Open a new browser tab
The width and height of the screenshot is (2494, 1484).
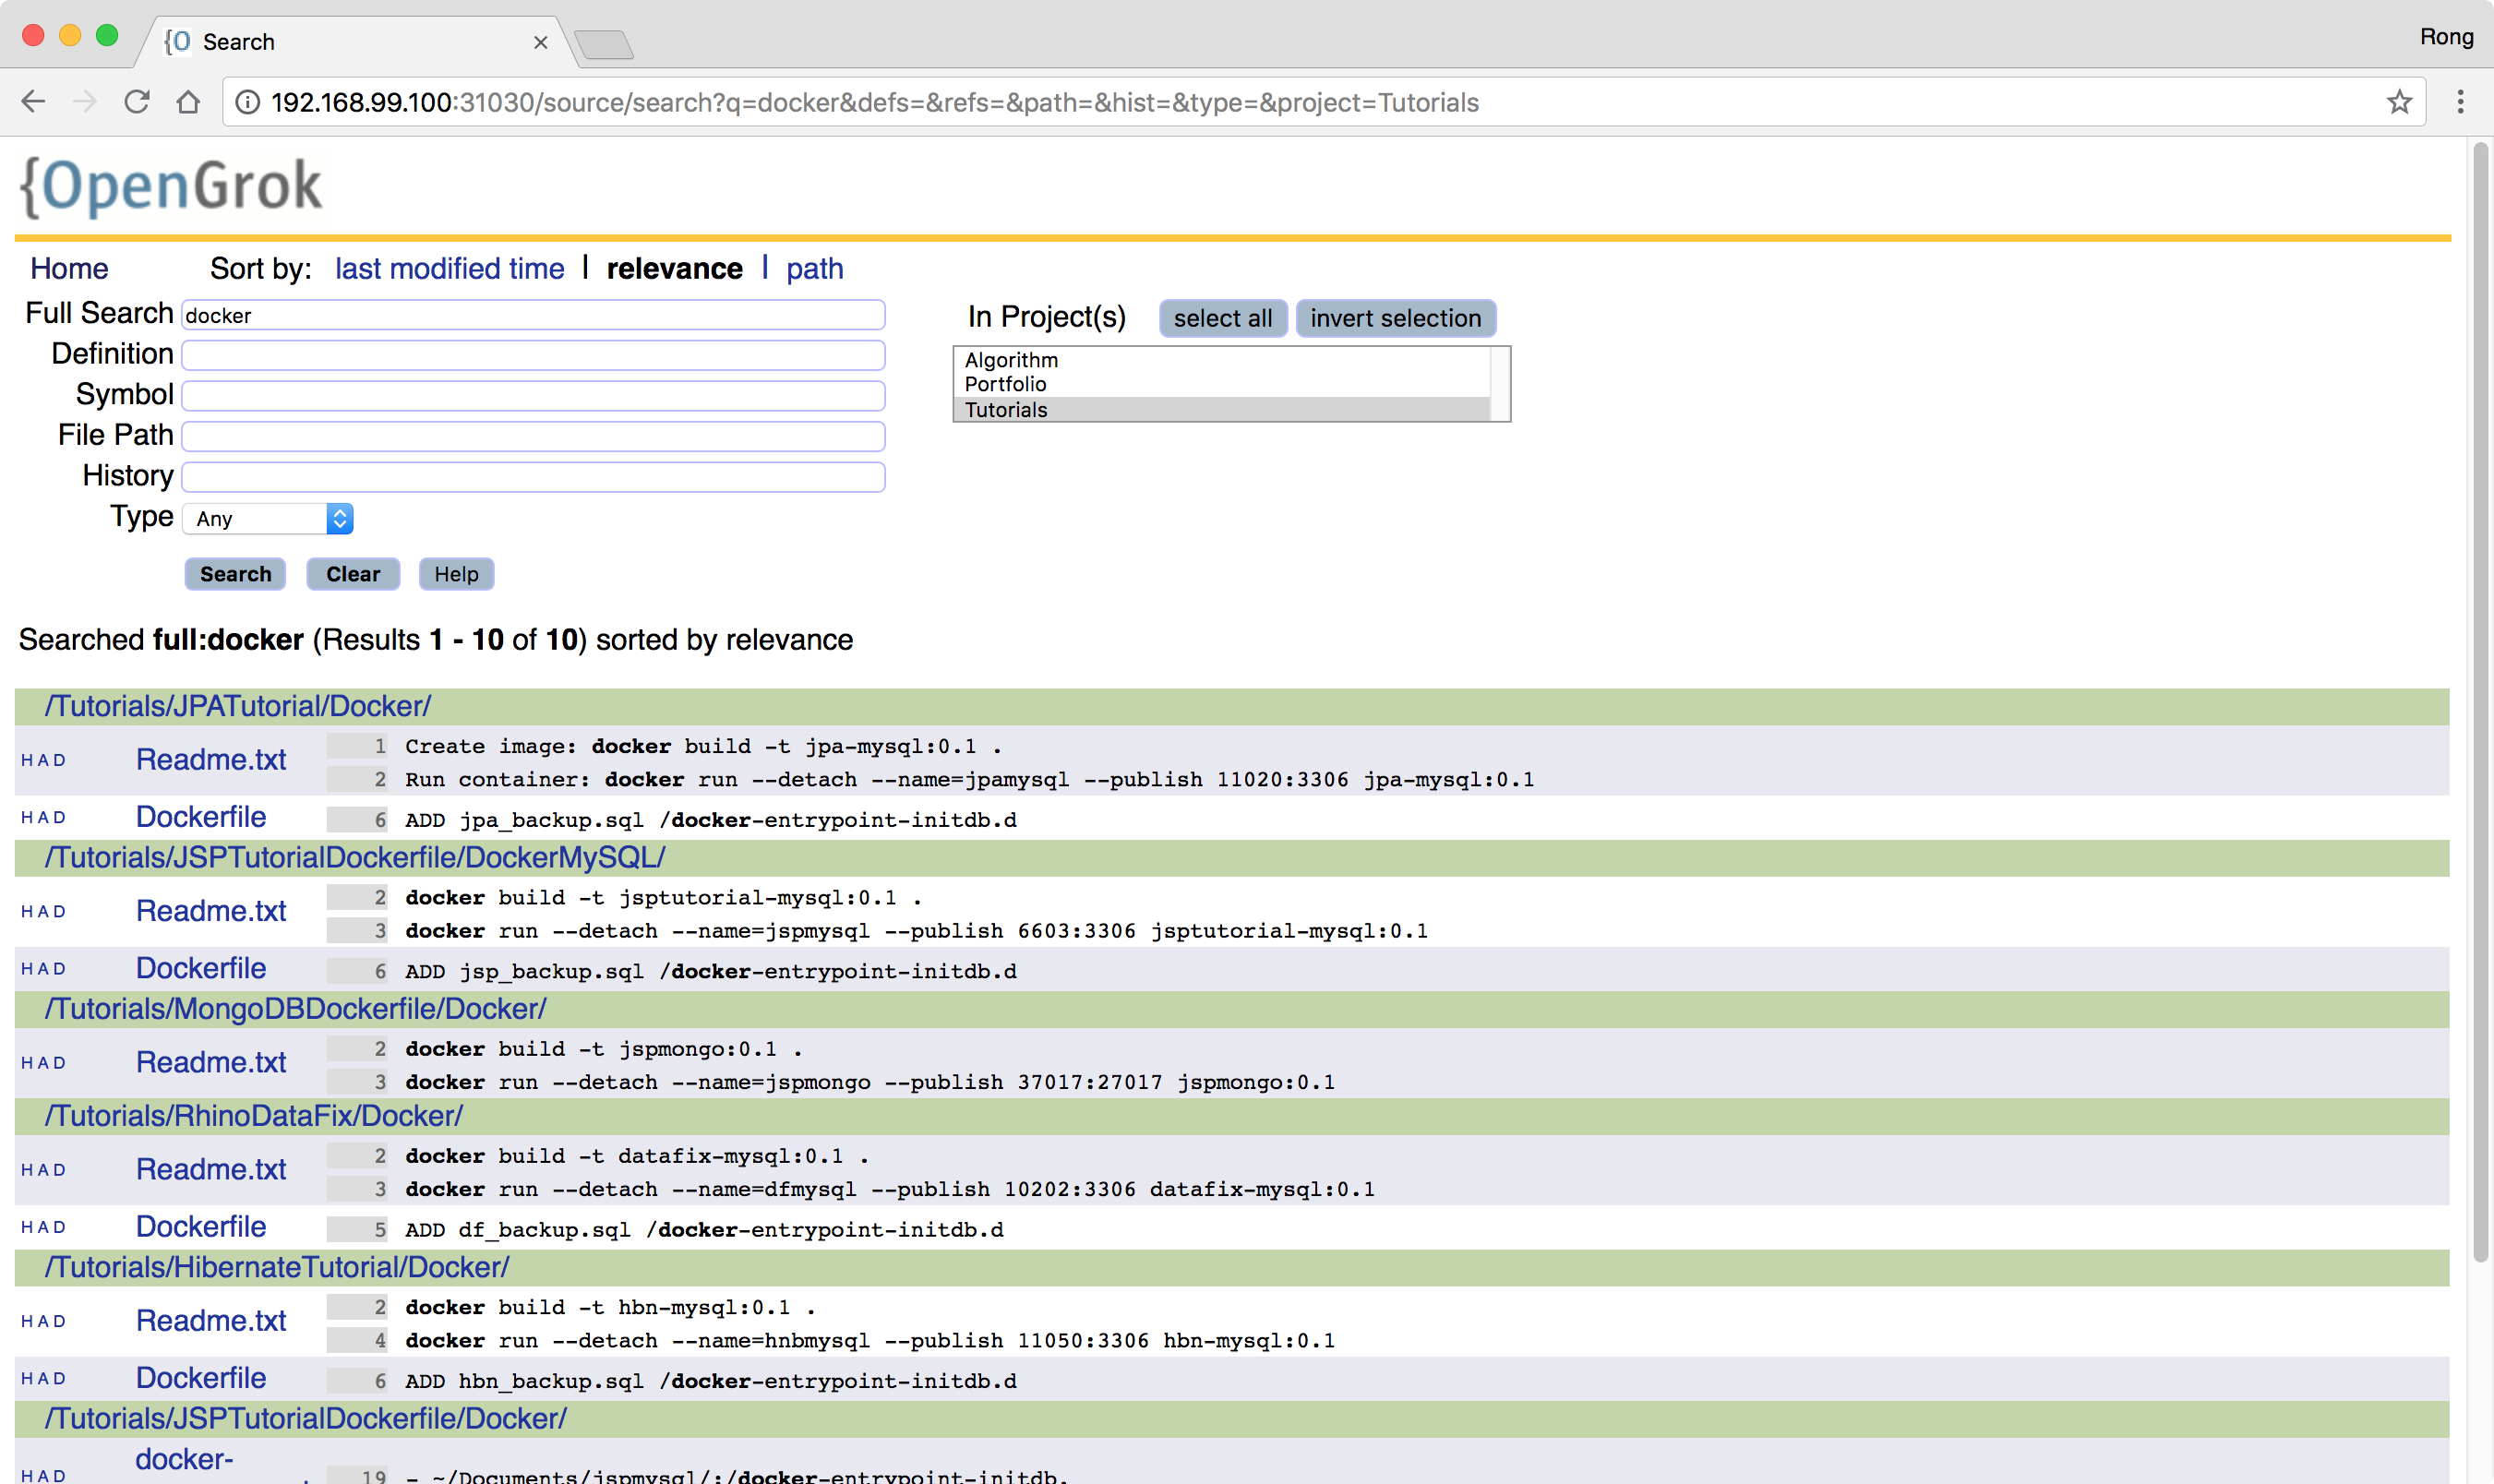pyautogui.click(x=604, y=44)
